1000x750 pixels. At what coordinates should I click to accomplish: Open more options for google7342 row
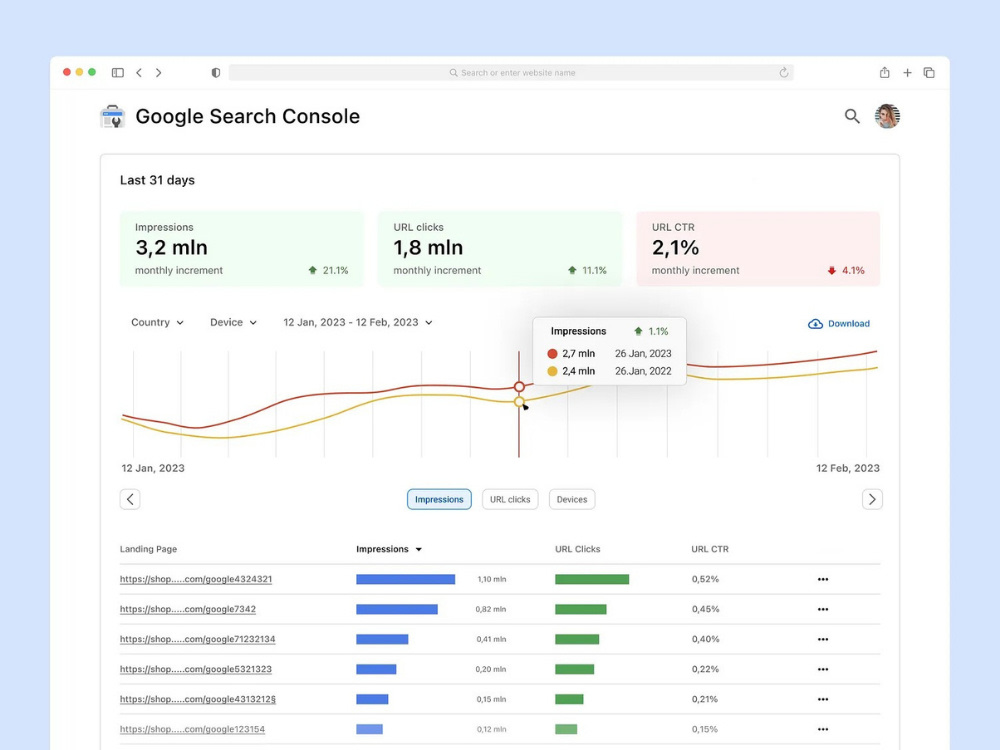click(x=823, y=609)
